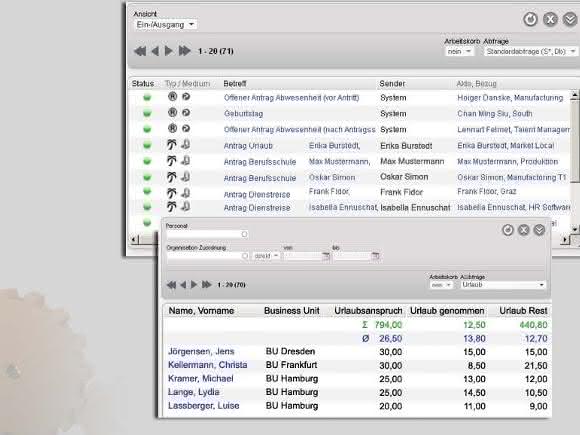Open Chan Ming Siu, South reference
The height and width of the screenshot is (435, 580).
(x=495, y=114)
